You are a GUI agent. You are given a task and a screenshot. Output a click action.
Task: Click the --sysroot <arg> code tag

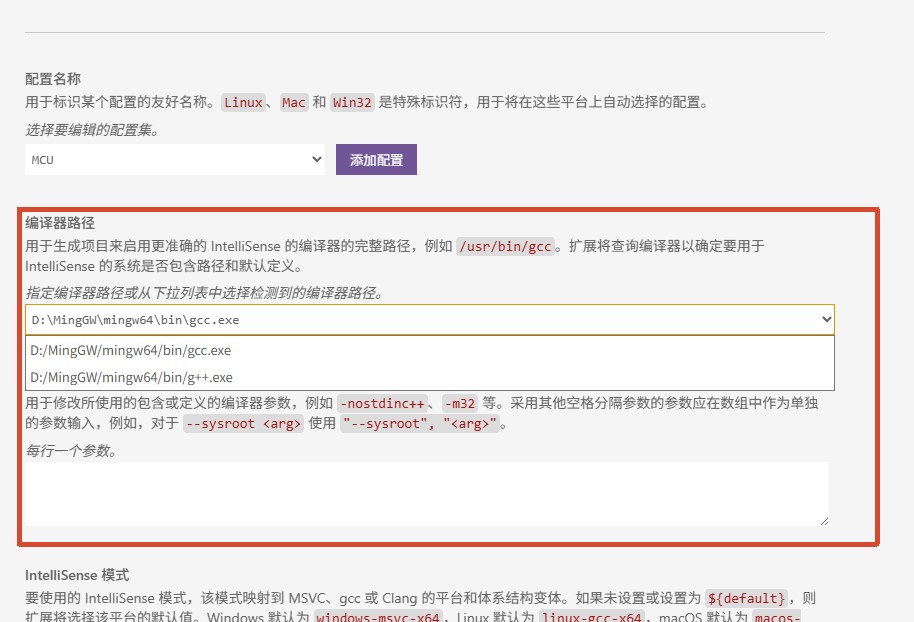[243, 424]
